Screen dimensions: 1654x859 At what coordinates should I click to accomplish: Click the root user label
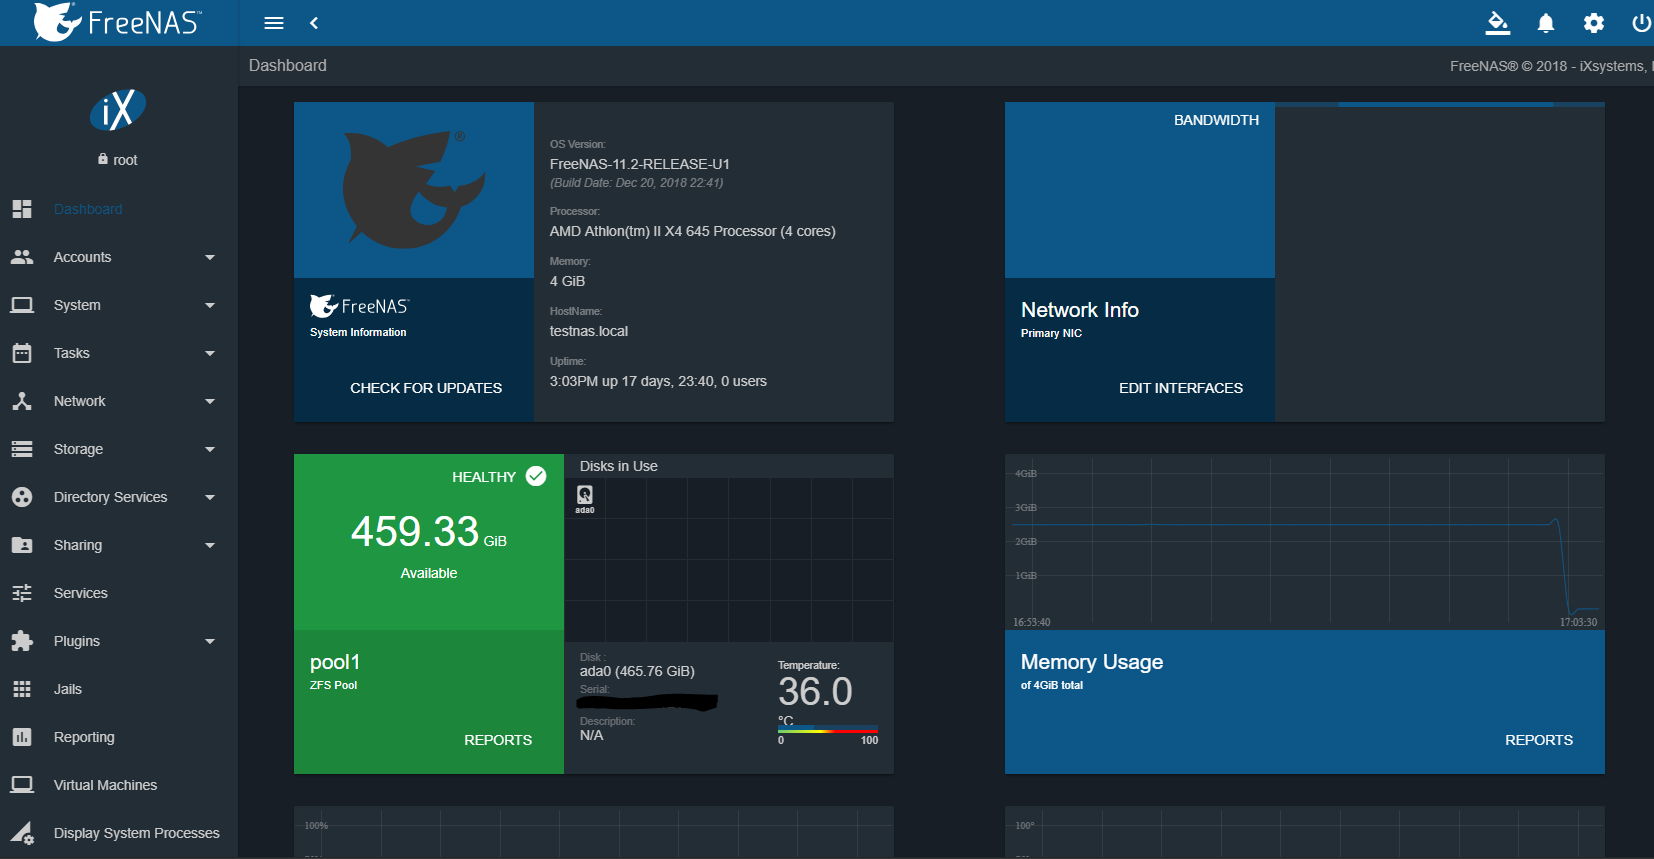(x=118, y=160)
